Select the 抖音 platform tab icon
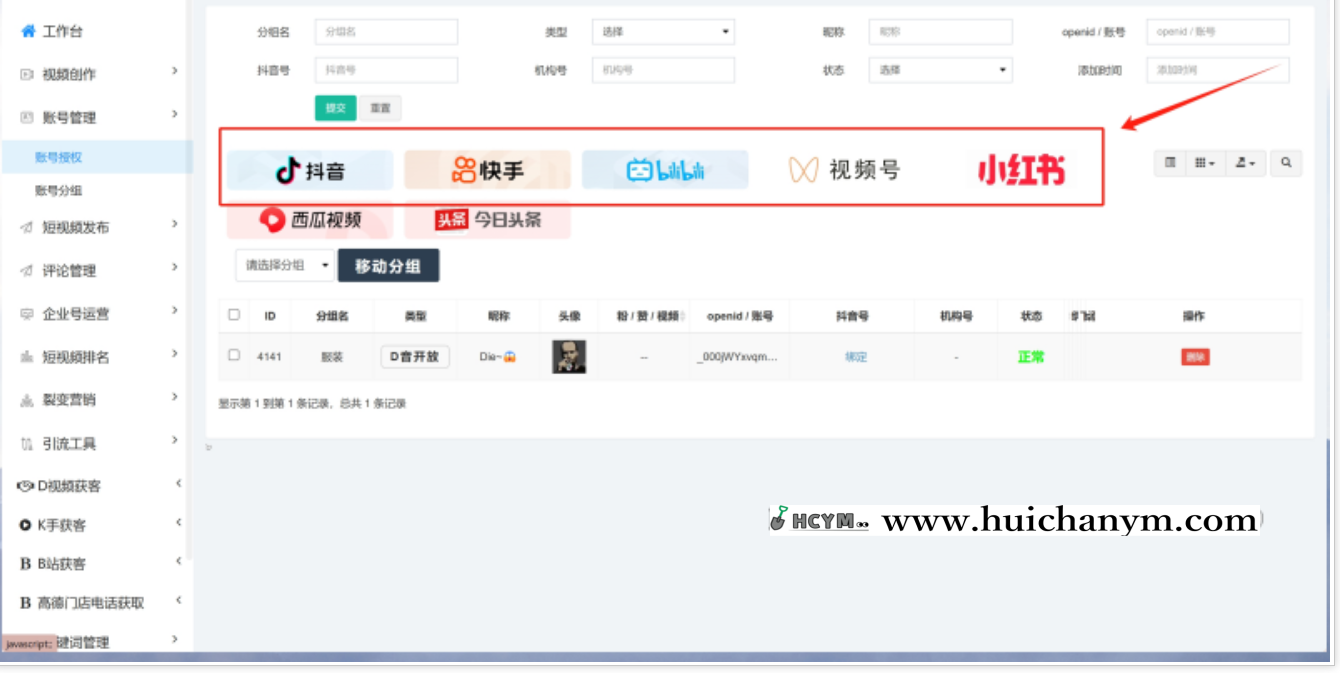1340x673 pixels. pos(311,169)
